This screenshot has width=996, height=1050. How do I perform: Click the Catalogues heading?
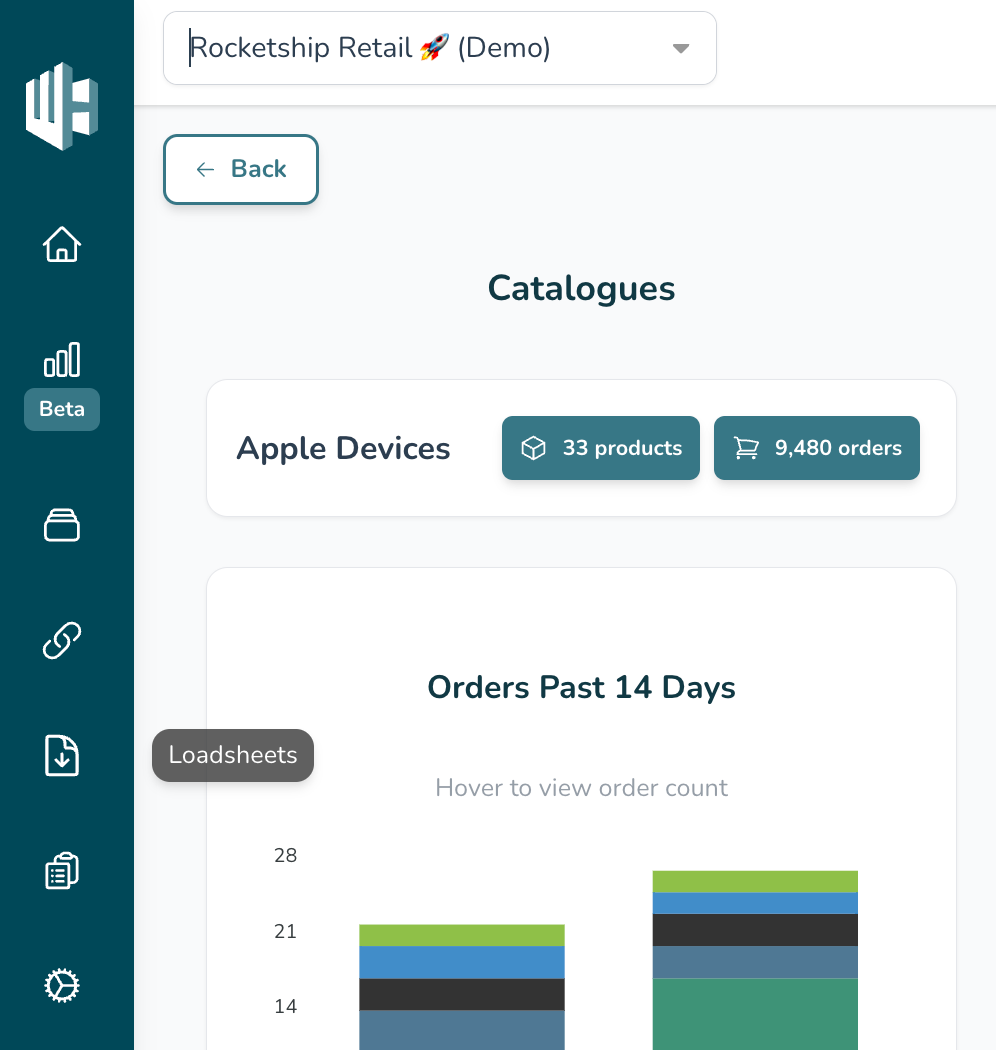(581, 289)
